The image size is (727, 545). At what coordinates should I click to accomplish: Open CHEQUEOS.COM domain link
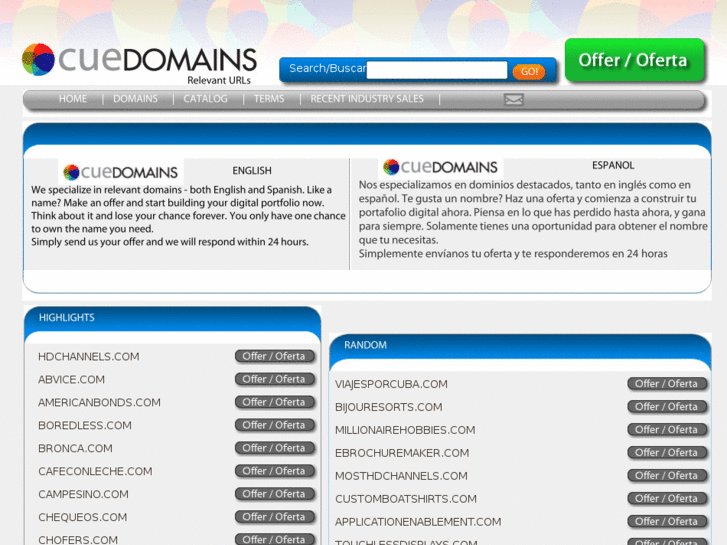(83, 517)
